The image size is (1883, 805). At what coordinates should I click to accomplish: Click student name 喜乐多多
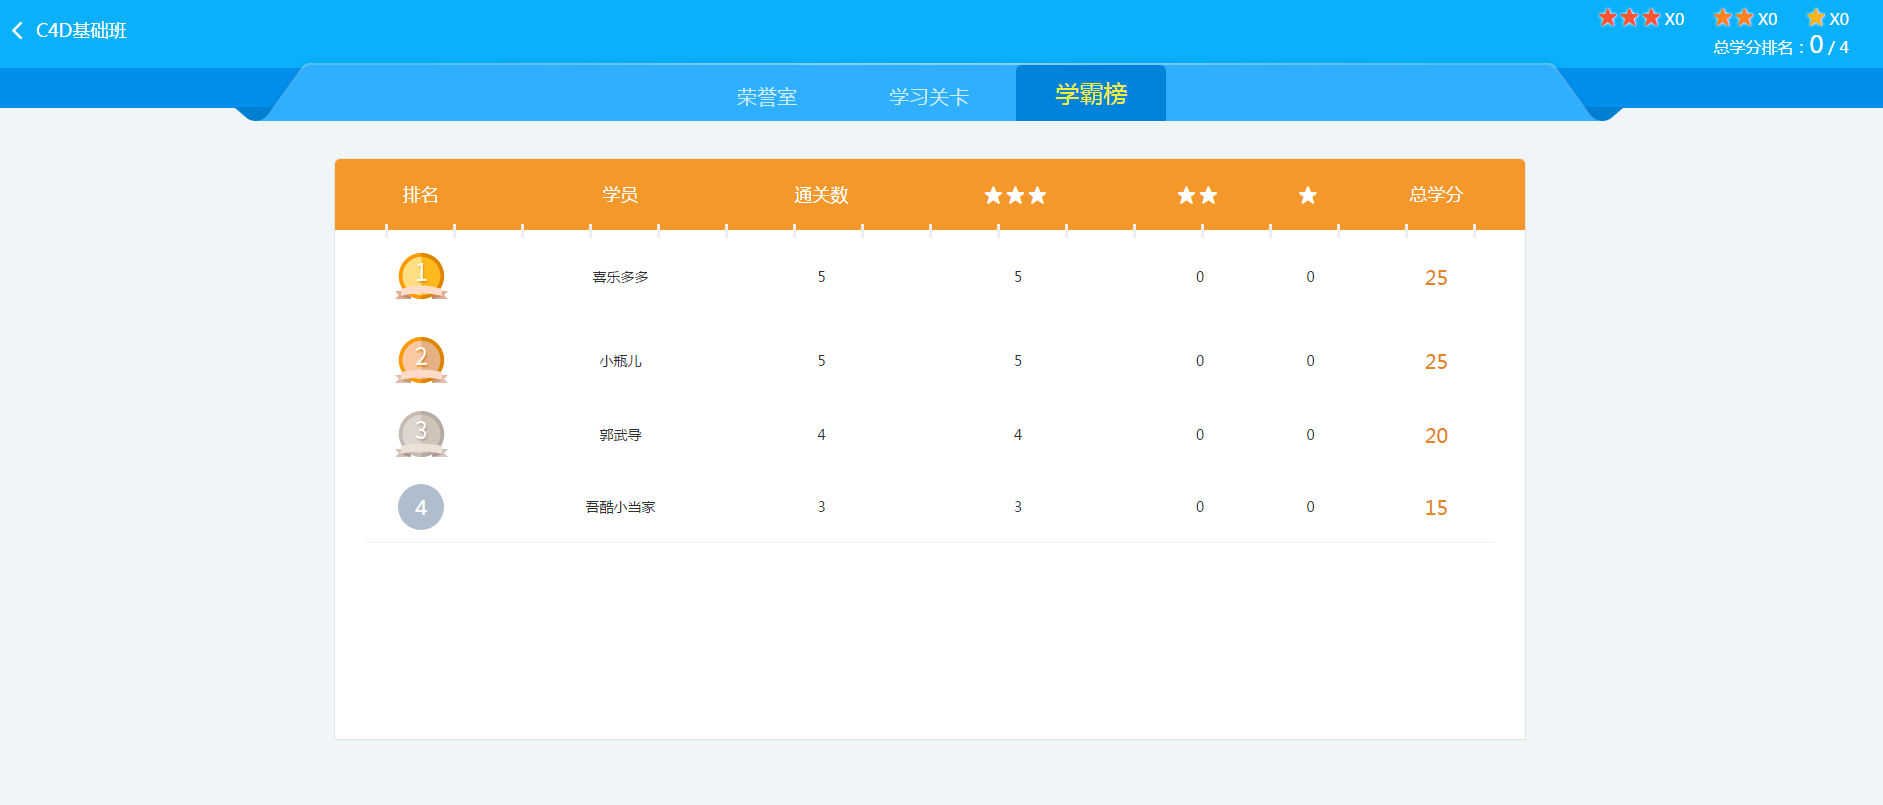click(620, 277)
